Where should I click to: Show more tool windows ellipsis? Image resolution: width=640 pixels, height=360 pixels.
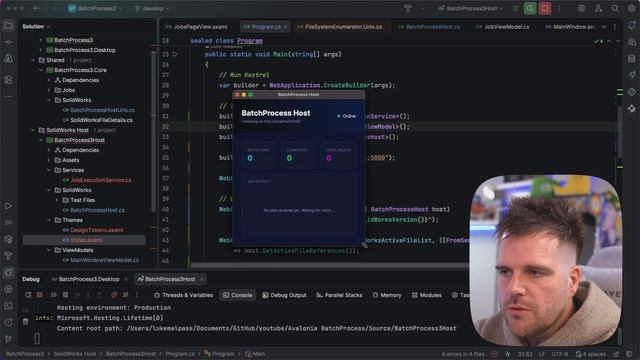pos(8,97)
